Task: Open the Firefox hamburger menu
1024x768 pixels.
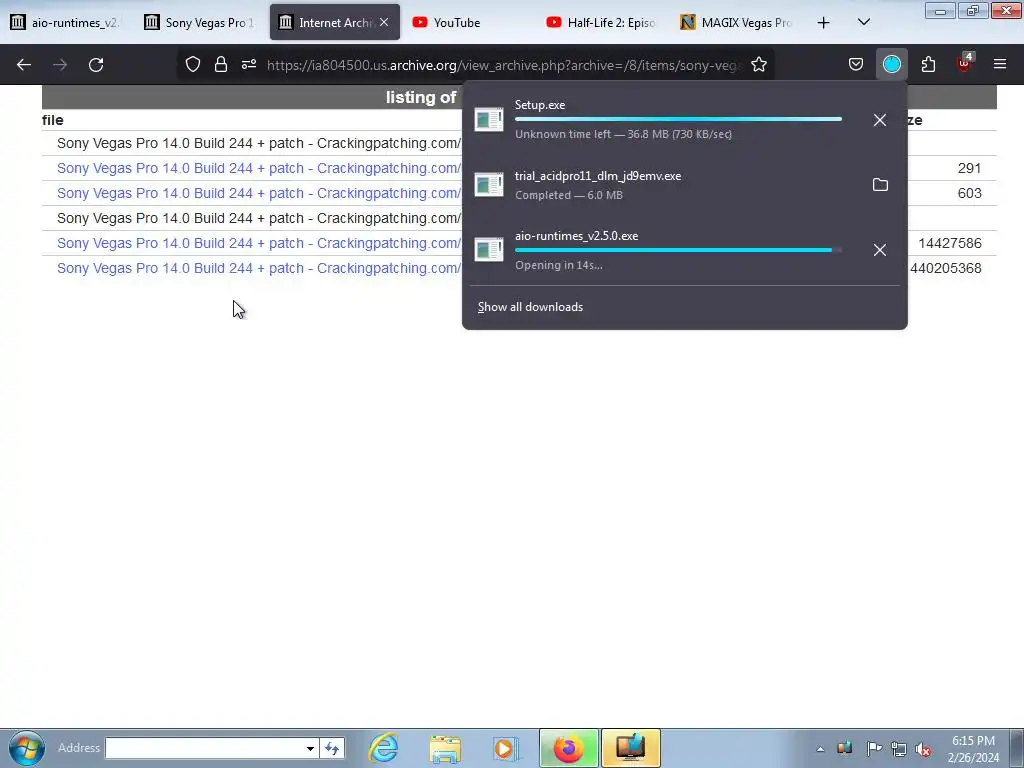Action: (1000, 65)
